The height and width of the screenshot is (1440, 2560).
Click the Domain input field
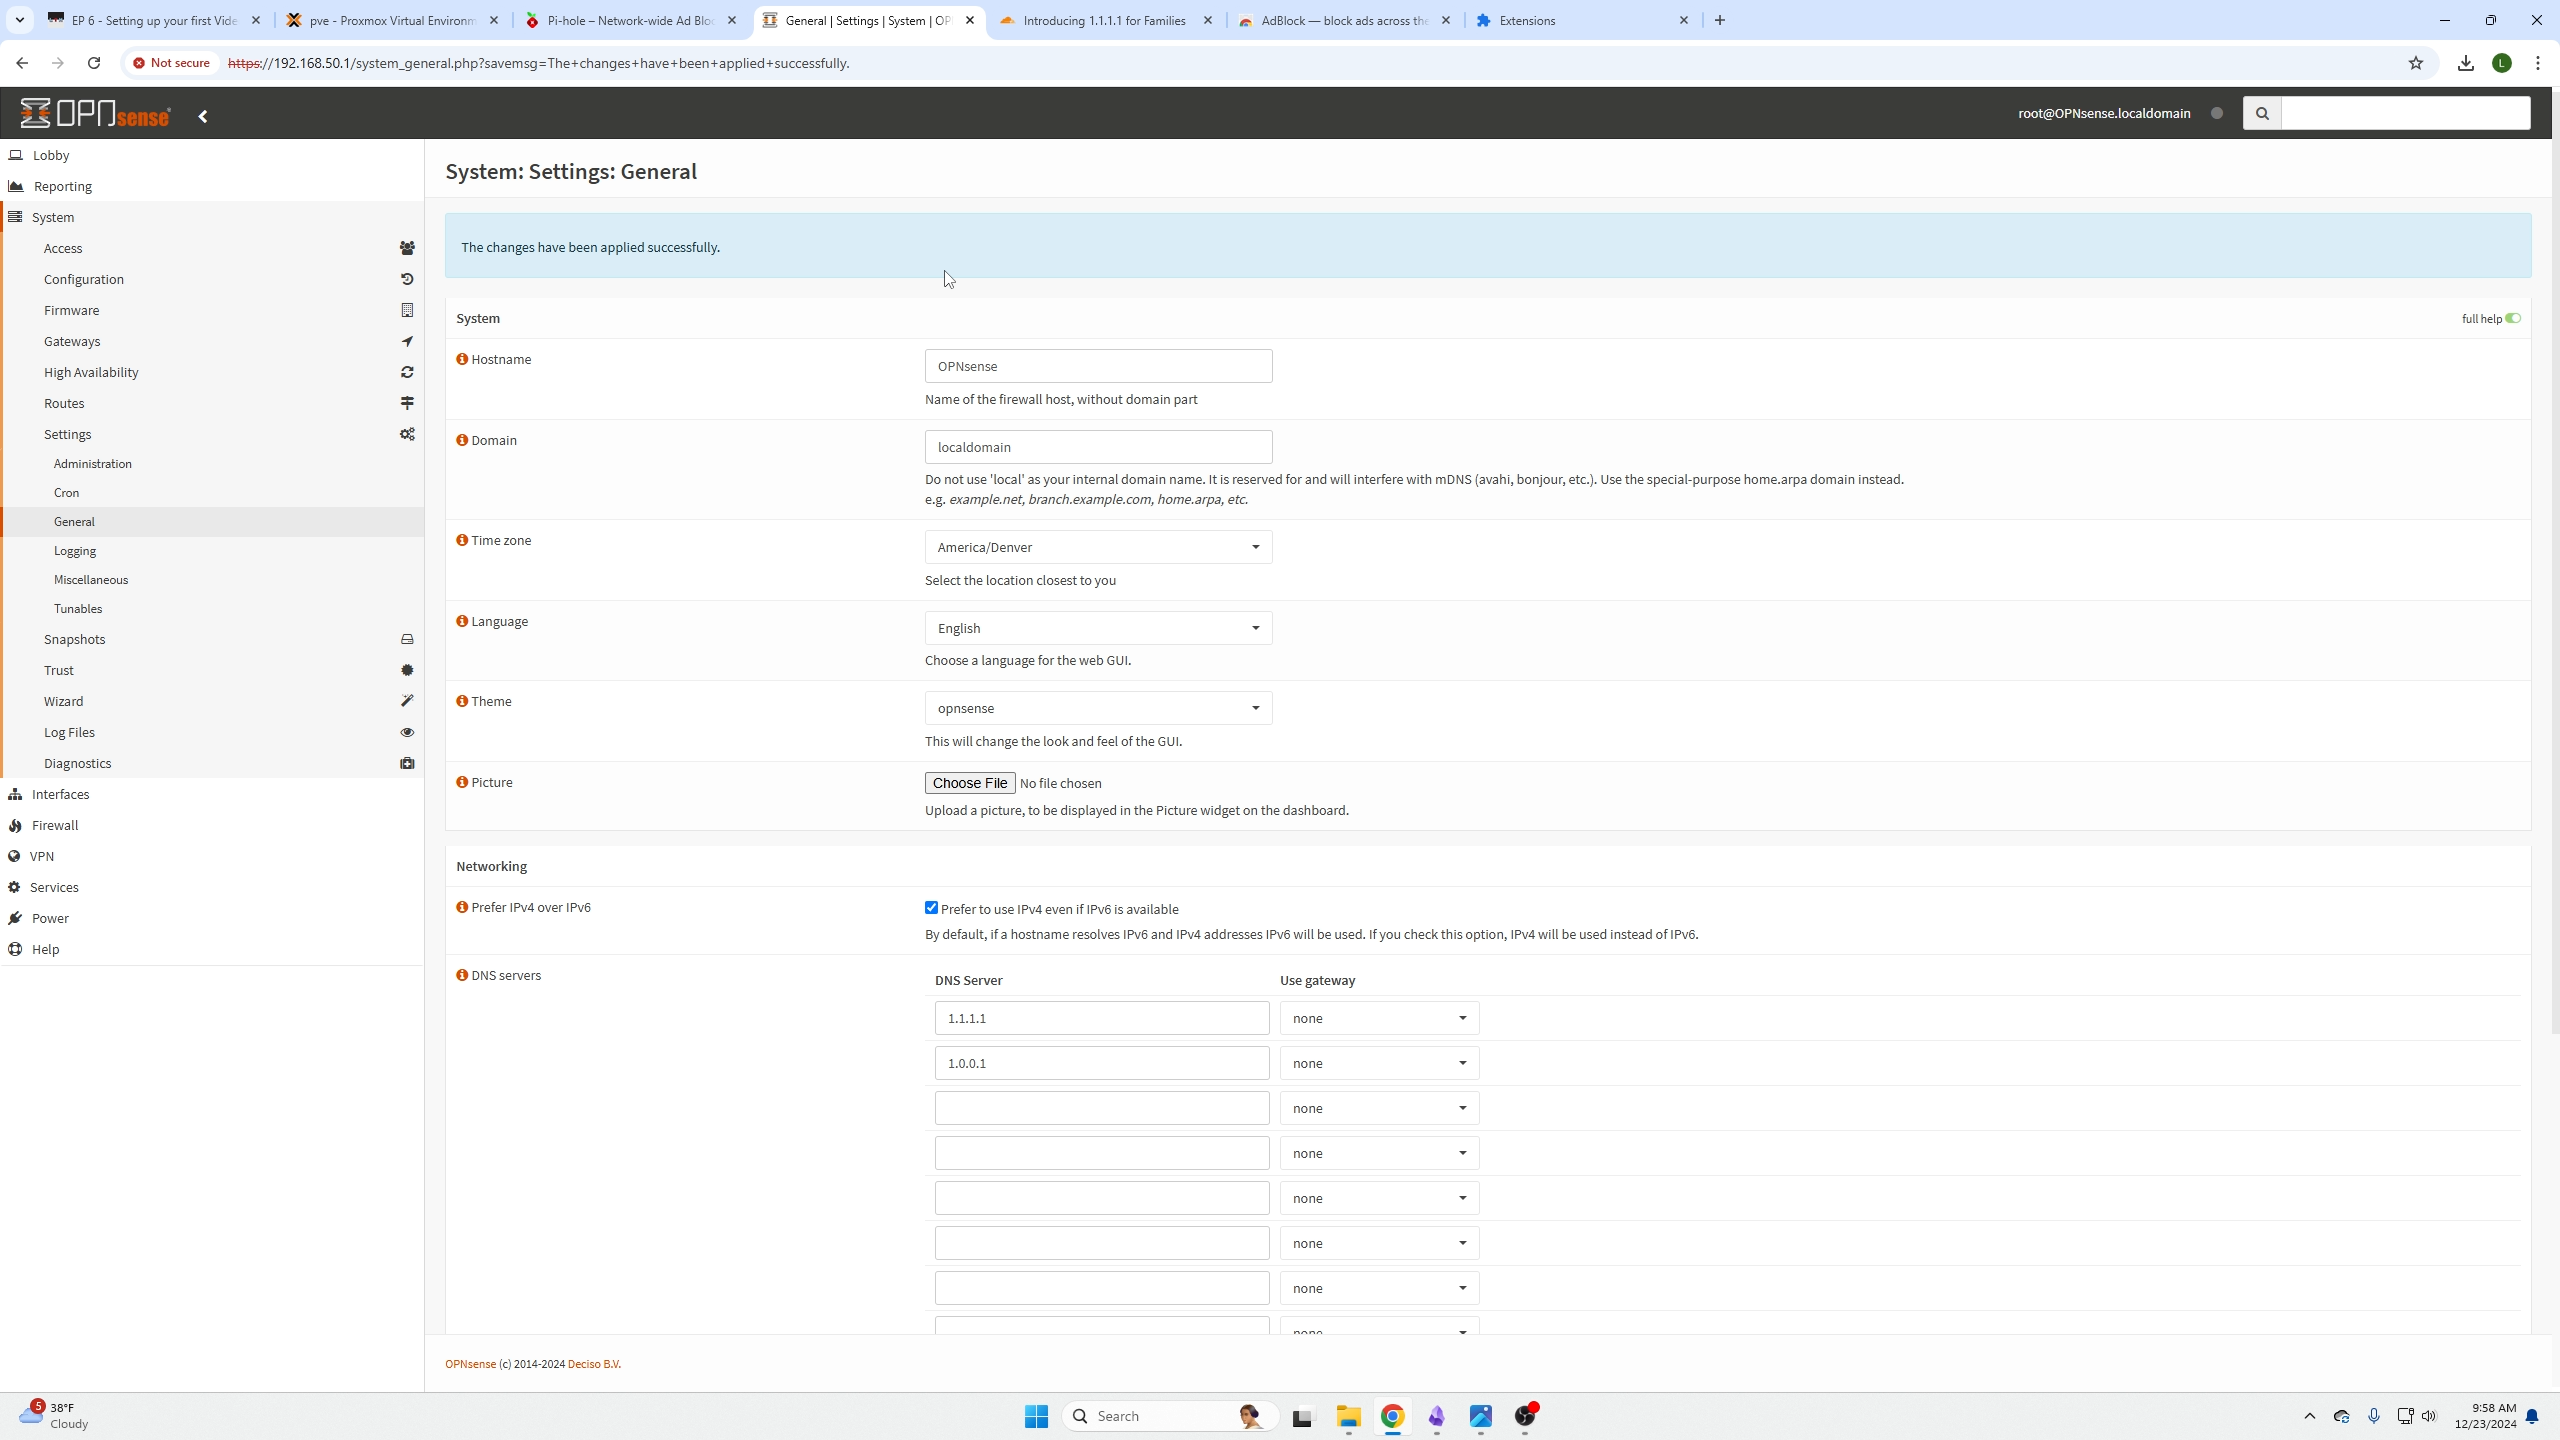click(1098, 447)
